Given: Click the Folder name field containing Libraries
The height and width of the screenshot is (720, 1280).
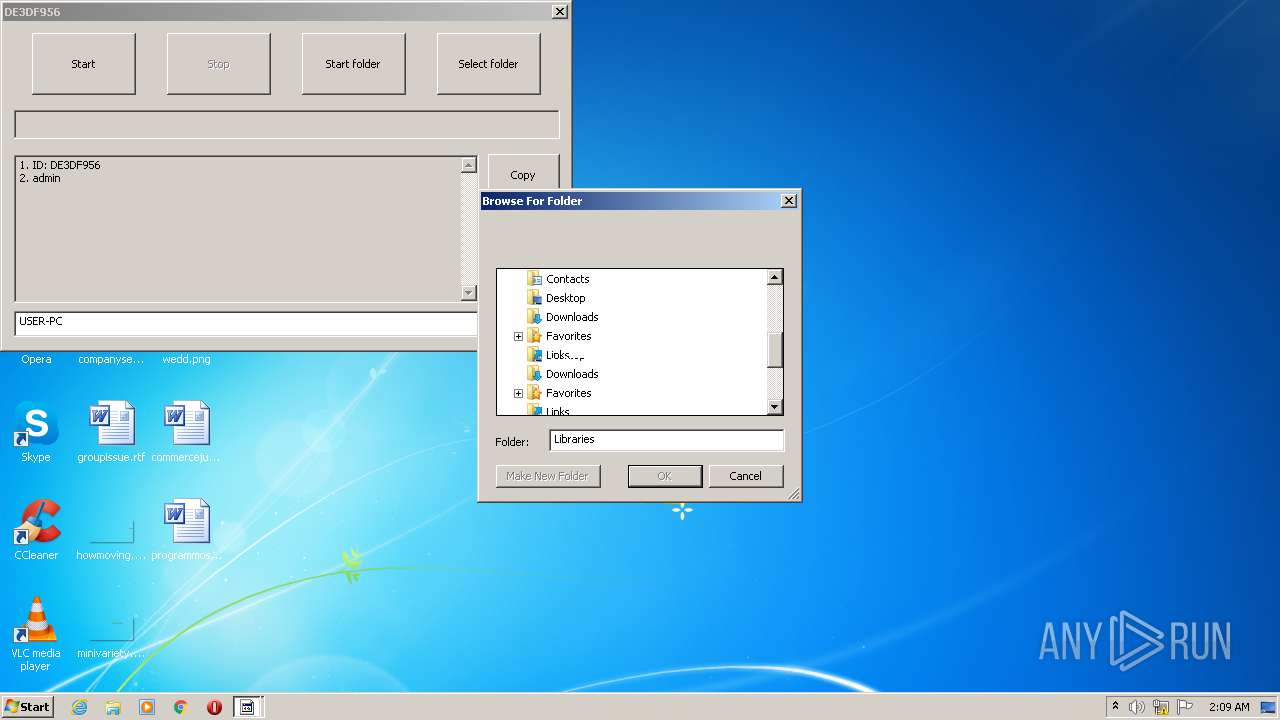Looking at the screenshot, I should pos(666,440).
